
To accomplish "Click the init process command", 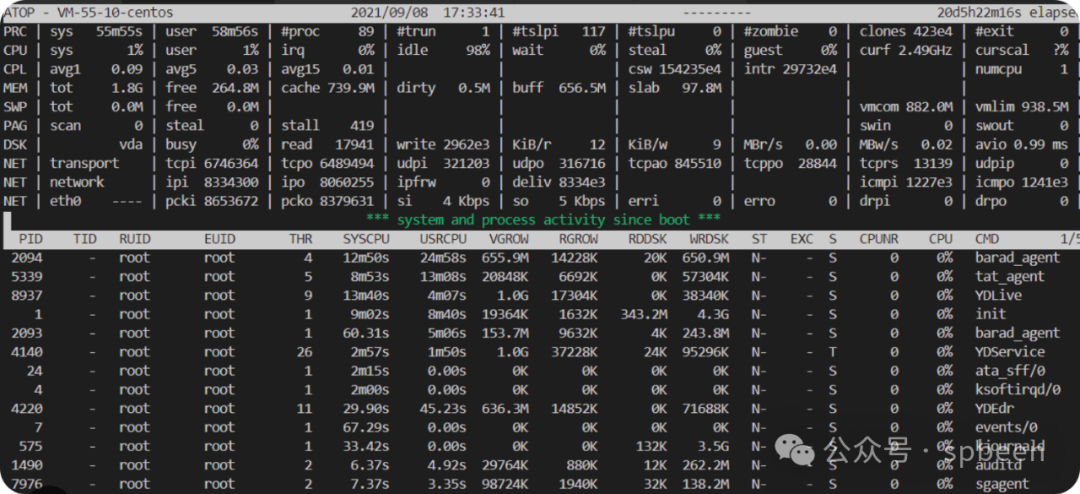I will tap(992, 314).
